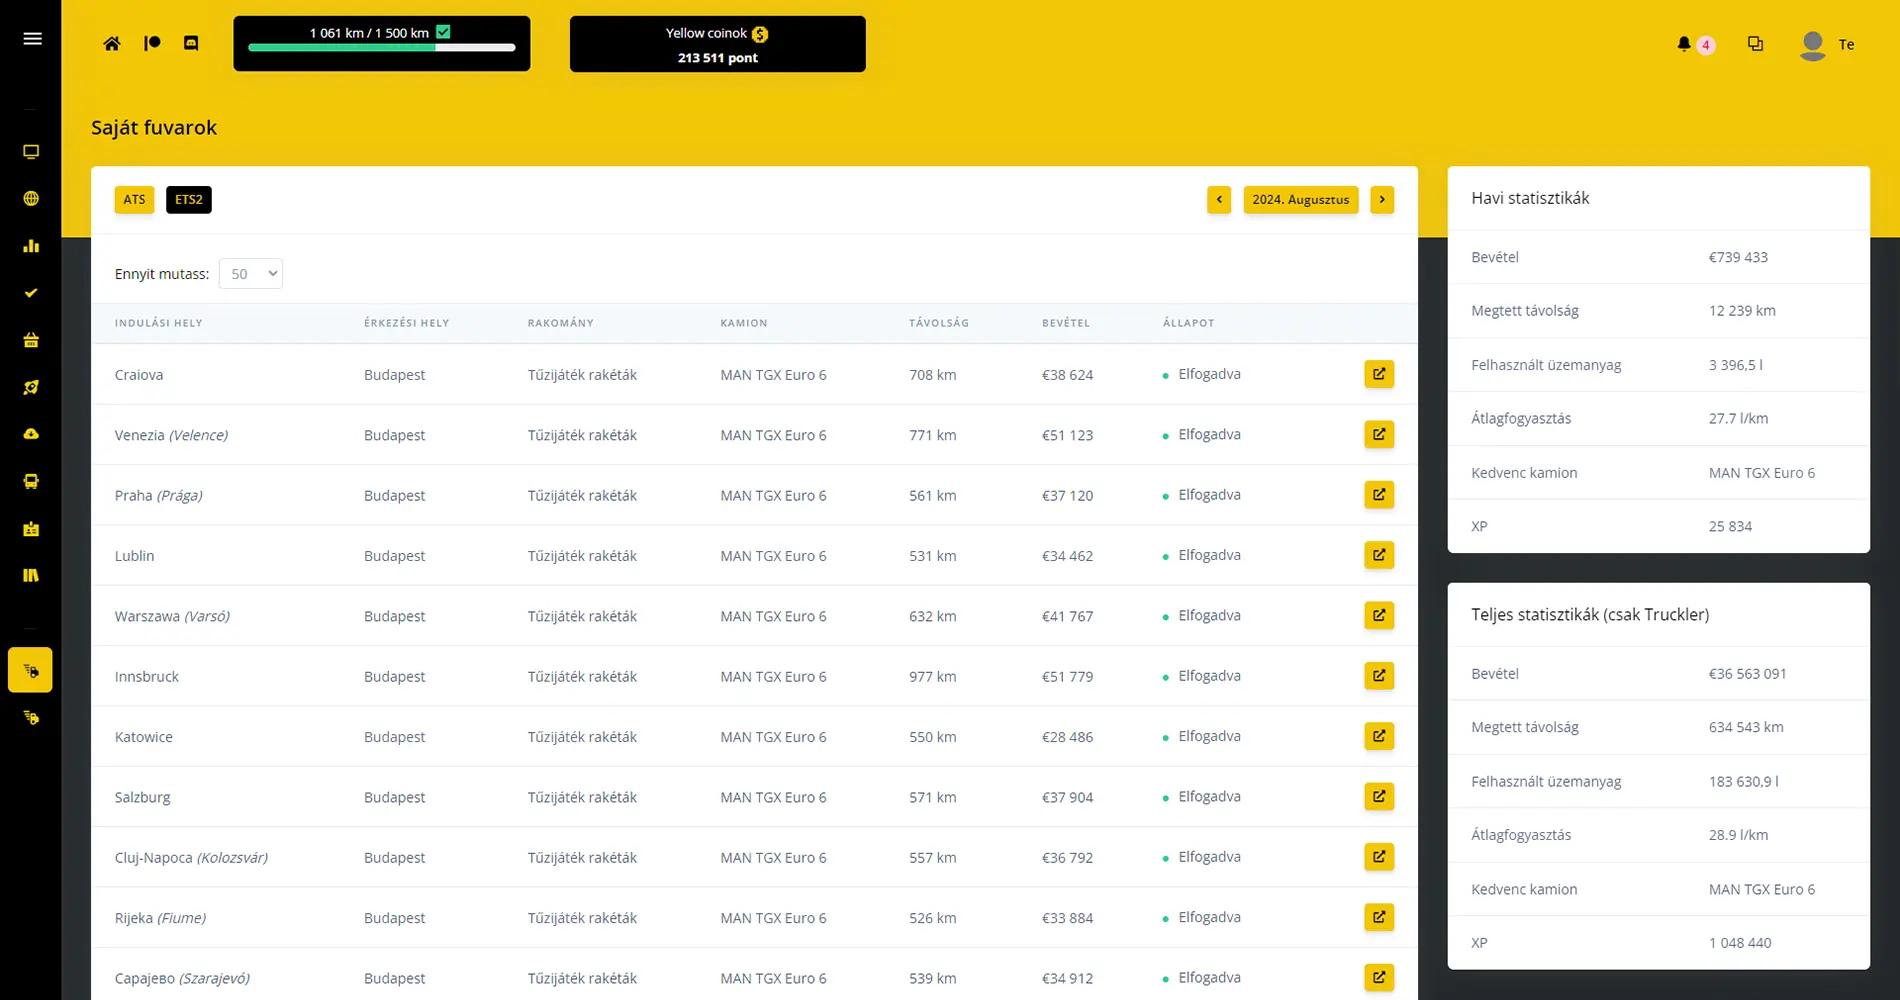Click the rocket icon in the sidebar
Viewport: 1900px width, 1000px height.
pos(31,387)
